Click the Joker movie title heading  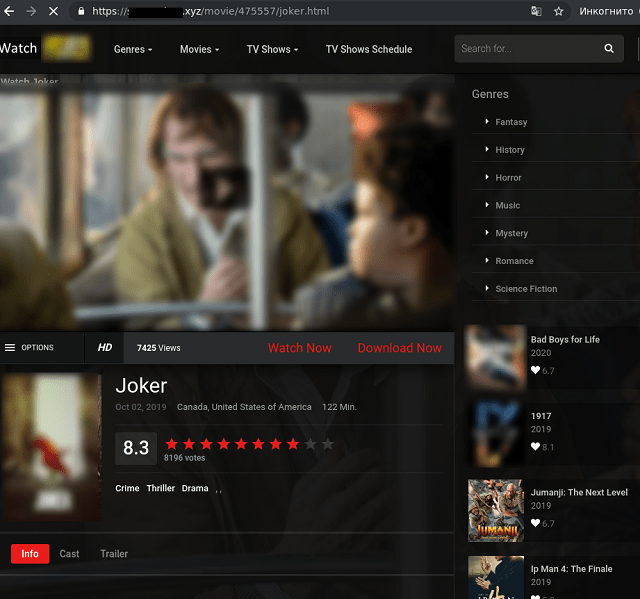point(141,386)
